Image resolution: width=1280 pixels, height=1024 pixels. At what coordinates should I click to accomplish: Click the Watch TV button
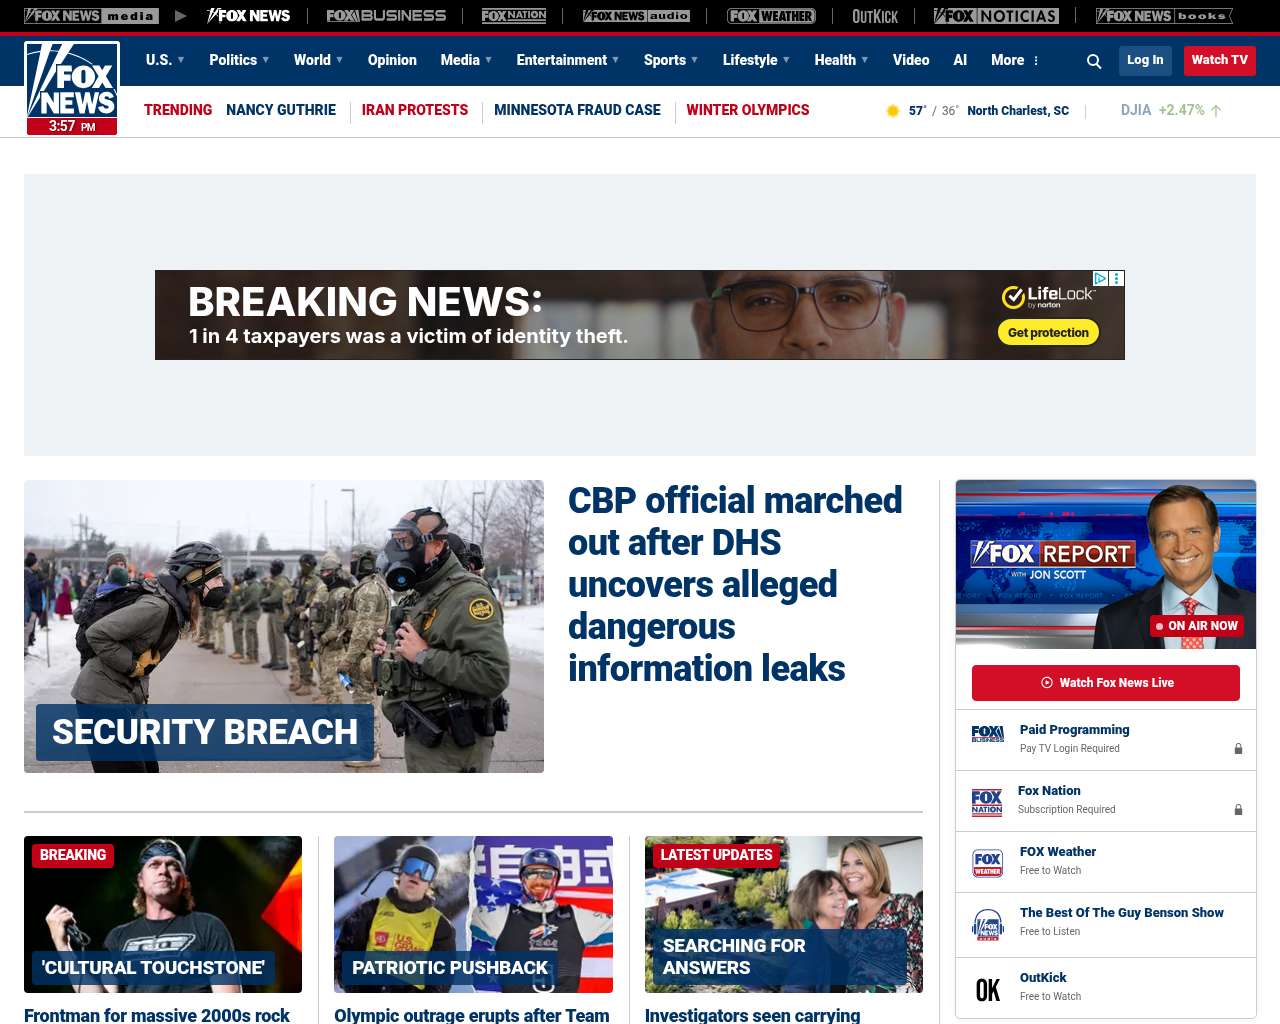tap(1220, 60)
